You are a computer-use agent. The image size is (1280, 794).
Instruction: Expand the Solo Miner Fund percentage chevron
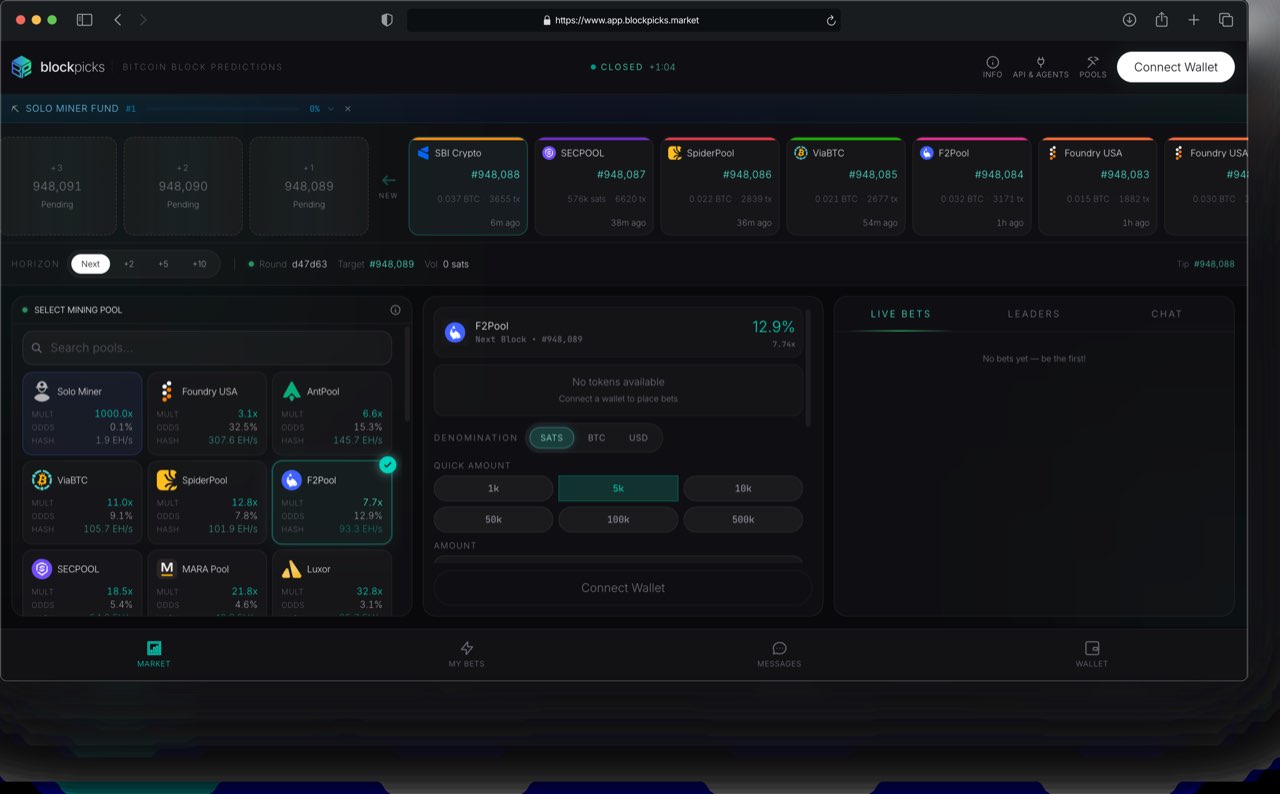coord(331,108)
